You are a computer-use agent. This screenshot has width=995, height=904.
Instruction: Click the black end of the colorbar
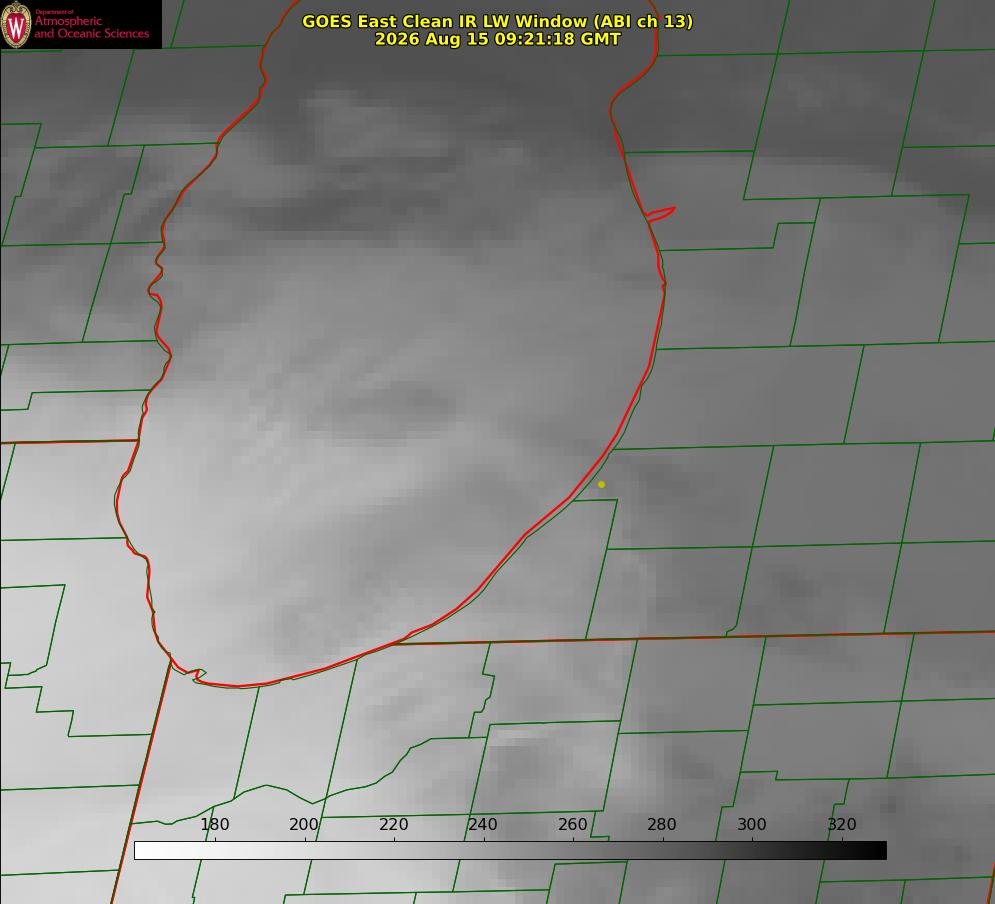coord(877,851)
